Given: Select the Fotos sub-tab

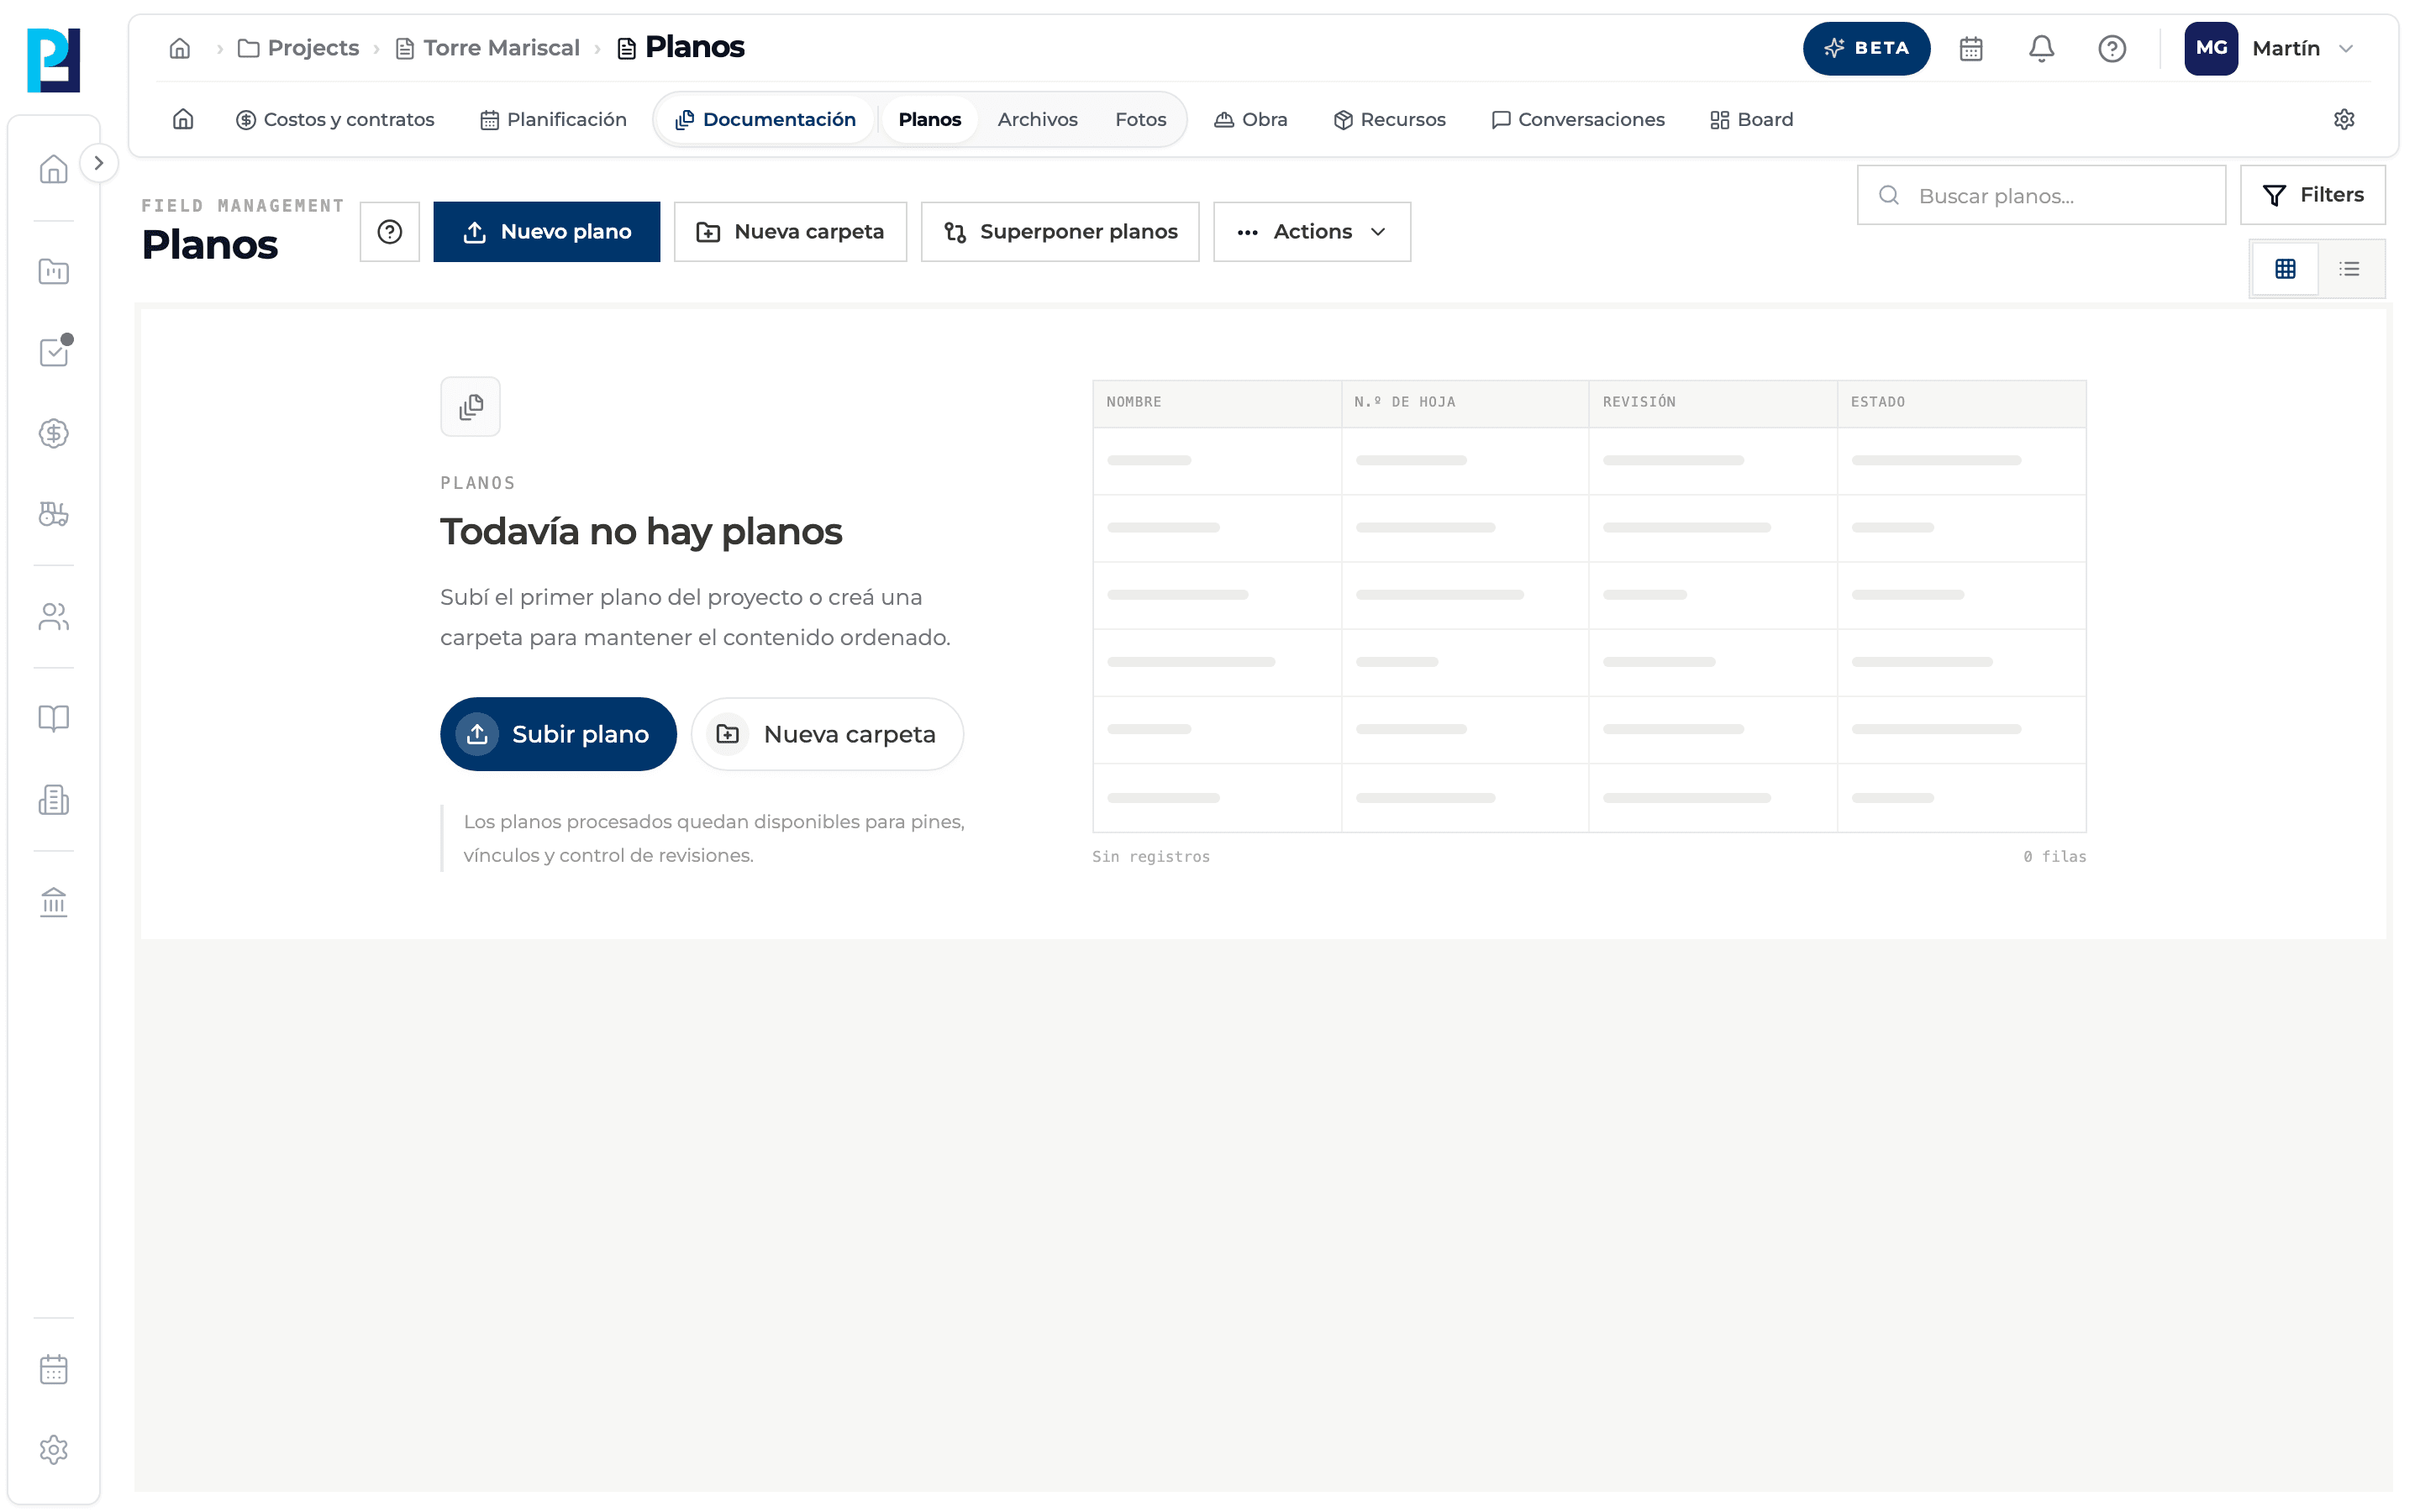Looking at the screenshot, I should click(x=1140, y=119).
